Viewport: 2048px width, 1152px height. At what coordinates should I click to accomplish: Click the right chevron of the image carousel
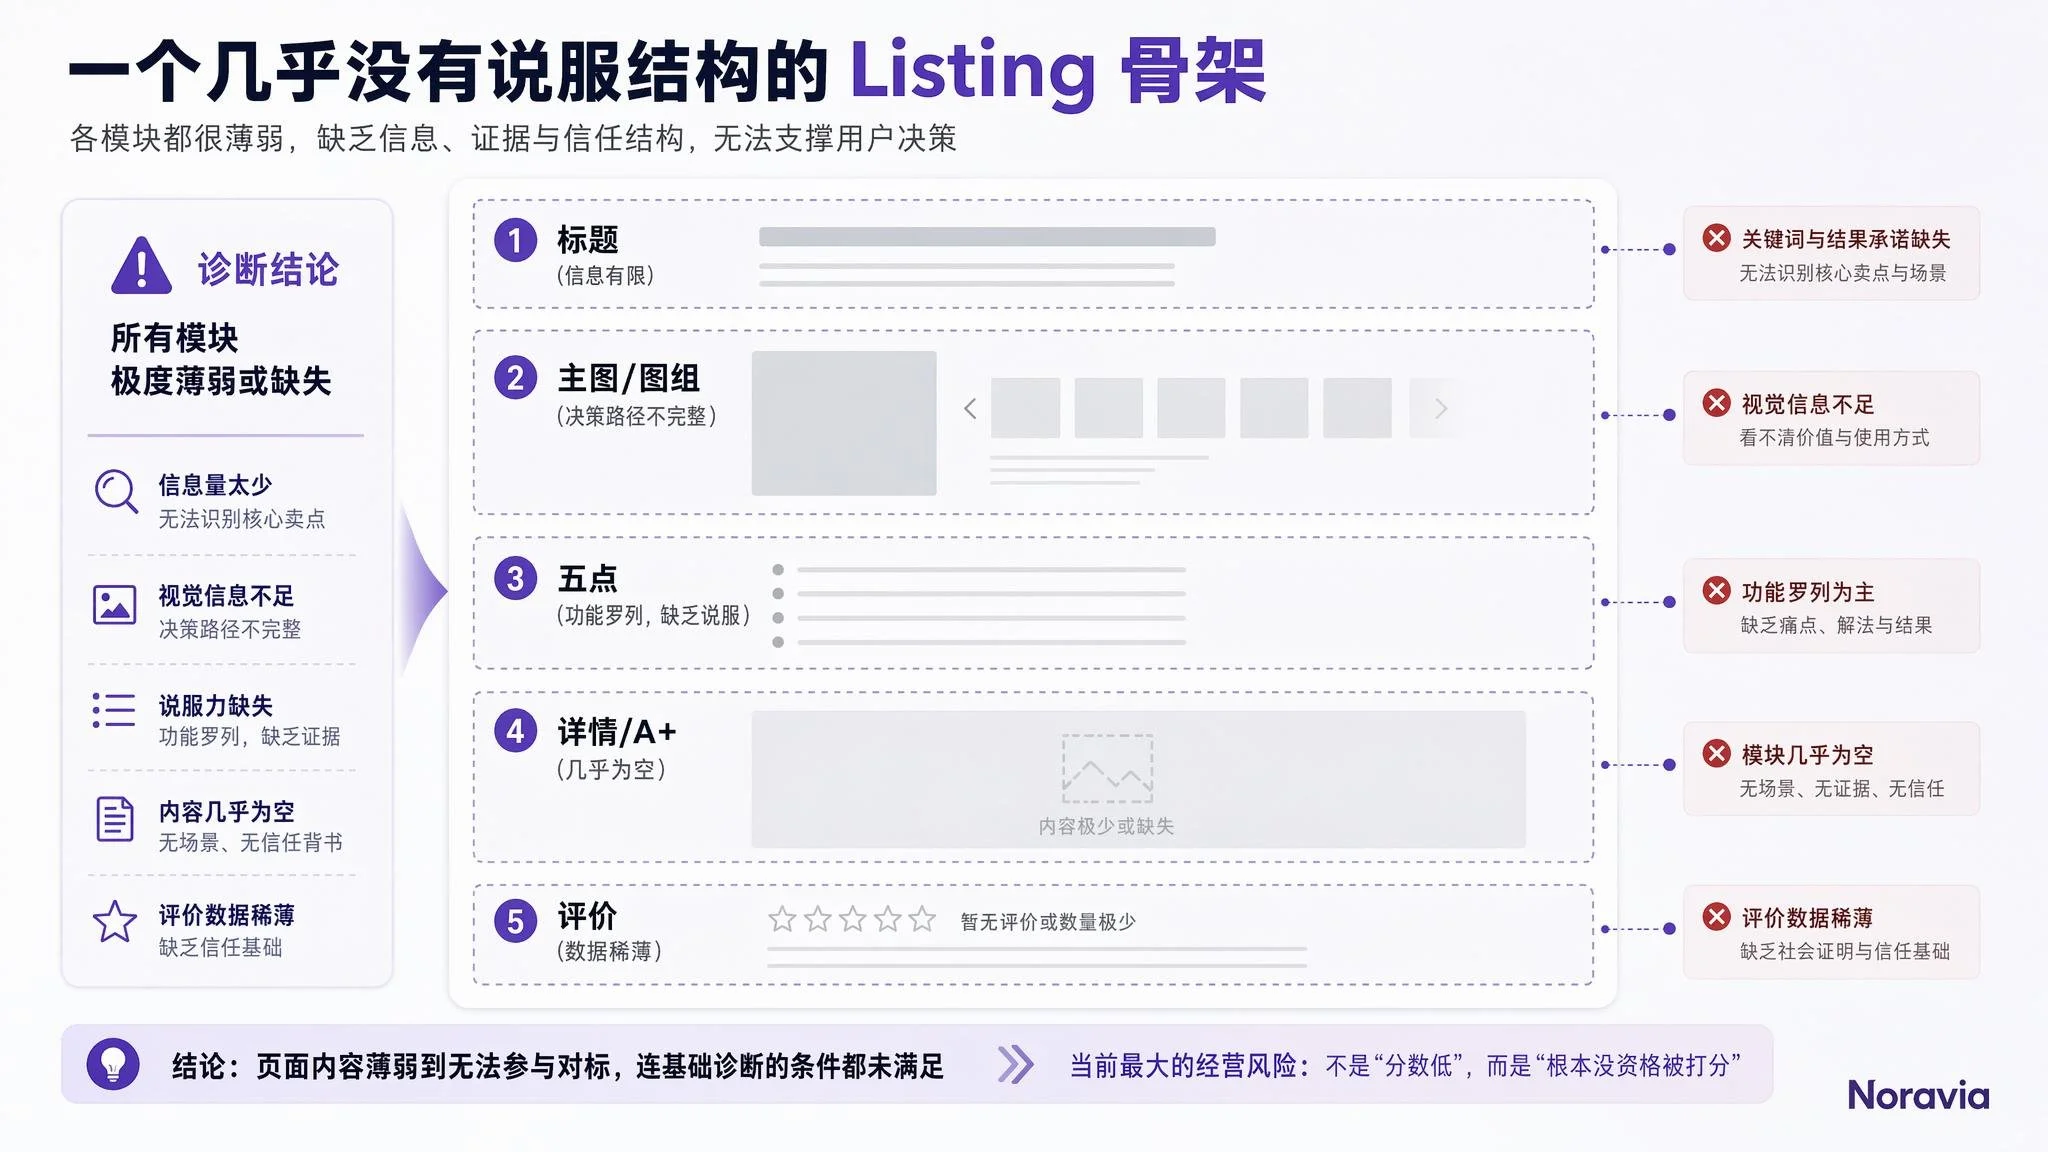pyautogui.click(x=1440, y=408)
